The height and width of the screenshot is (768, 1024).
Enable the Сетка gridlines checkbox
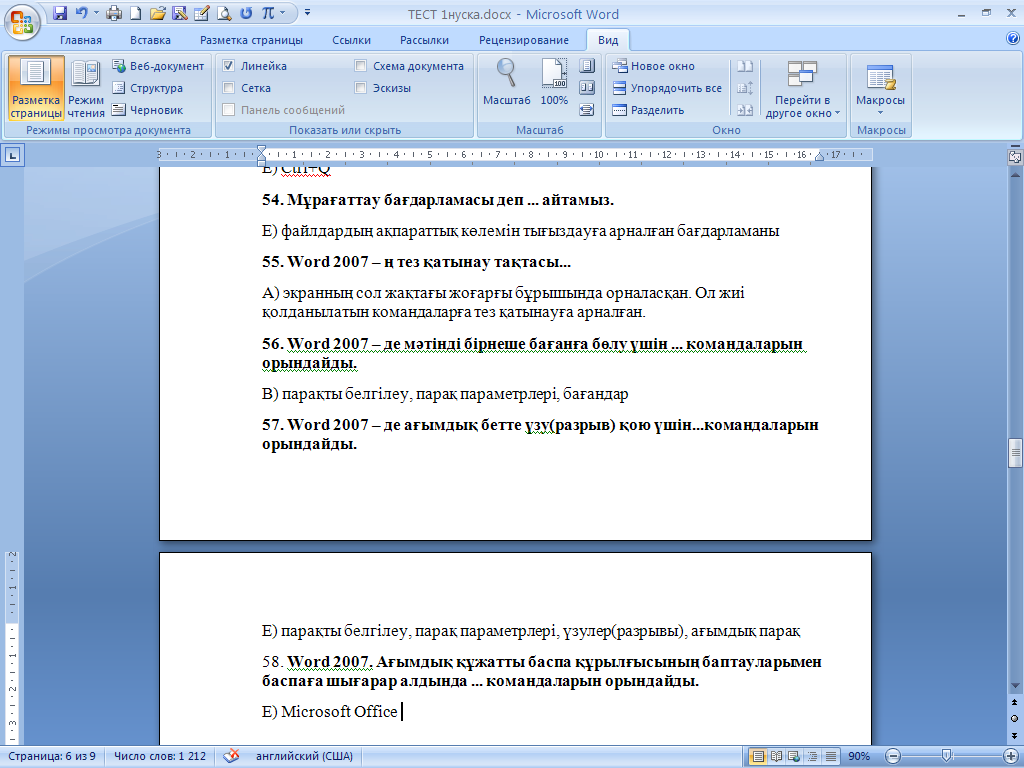point(229,88)
